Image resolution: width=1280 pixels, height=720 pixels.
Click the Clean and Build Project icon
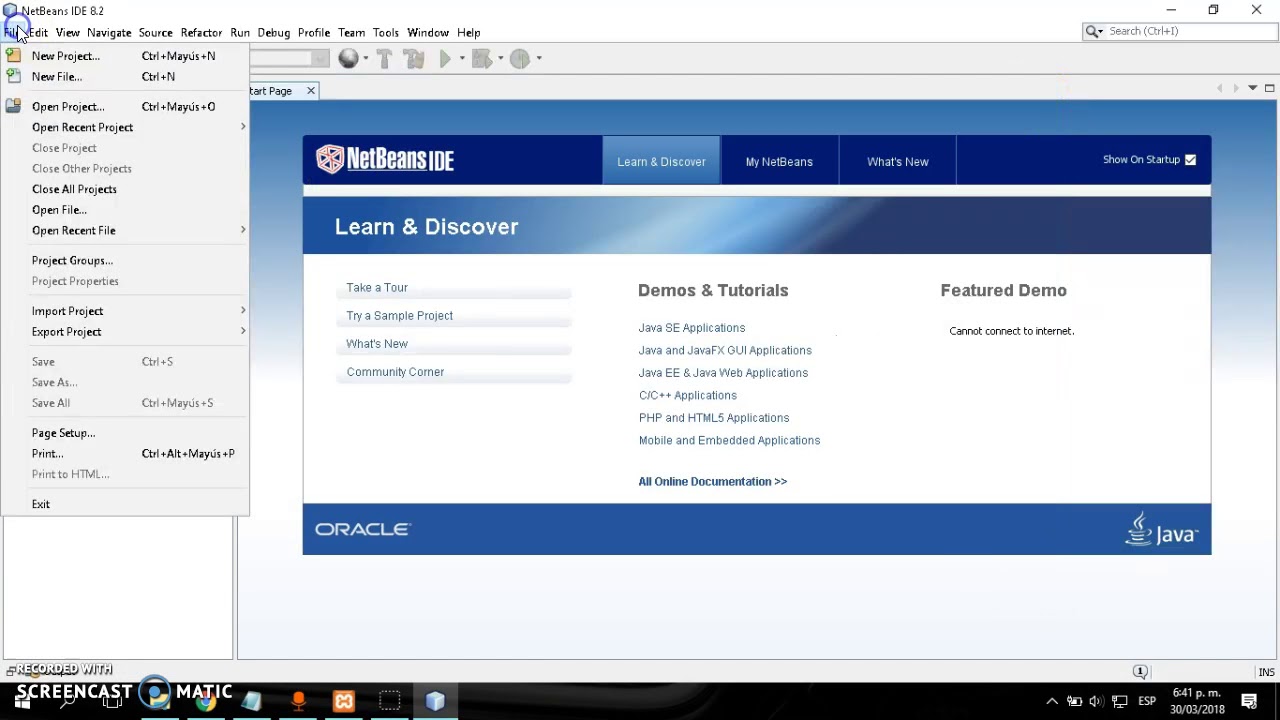(414, 59)
